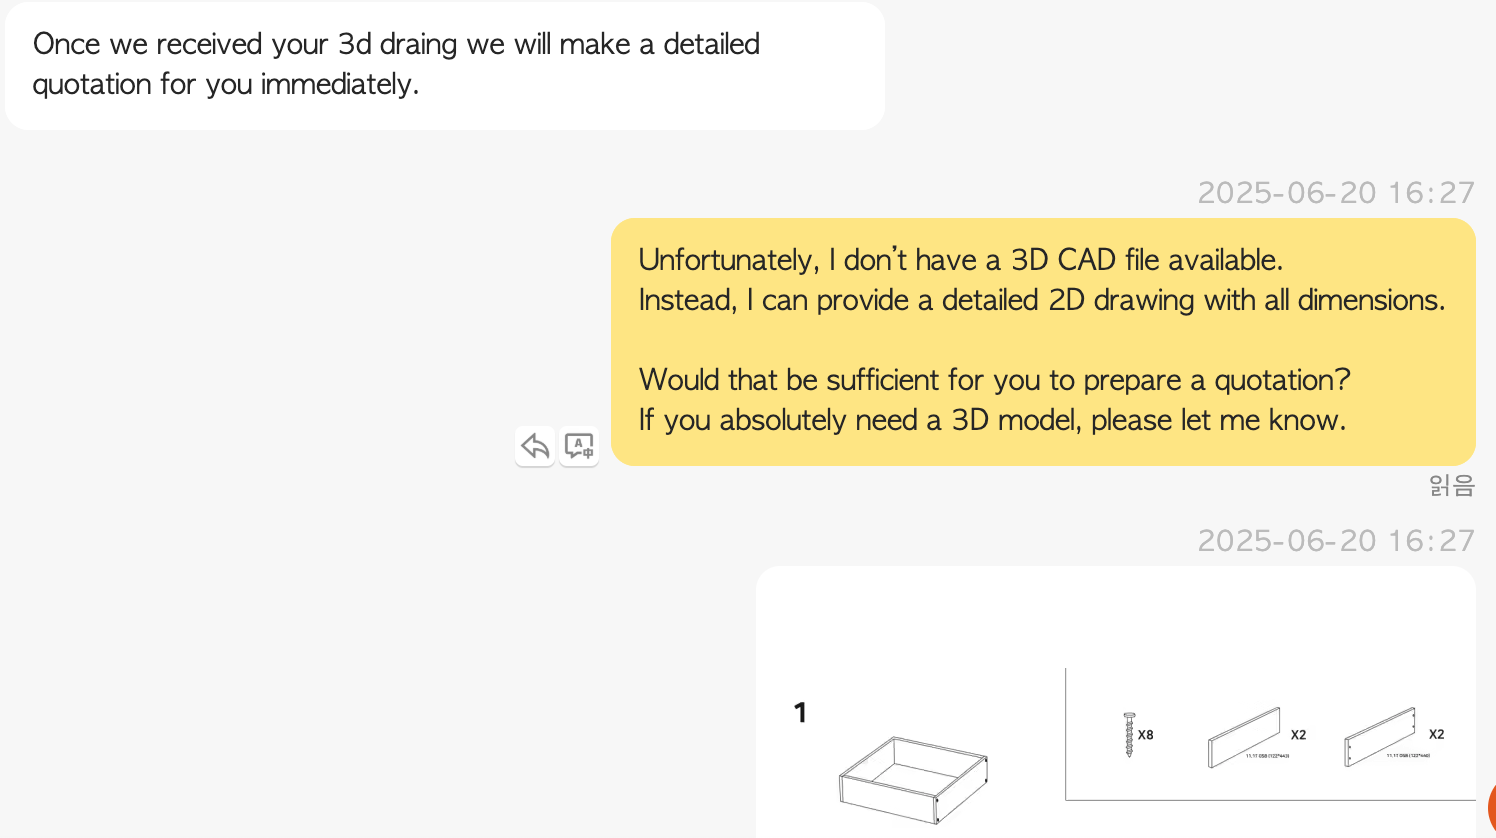Click the "Would that be sufficient" question line
Screen dimensions: 1496x838
(x=994, y=380)
